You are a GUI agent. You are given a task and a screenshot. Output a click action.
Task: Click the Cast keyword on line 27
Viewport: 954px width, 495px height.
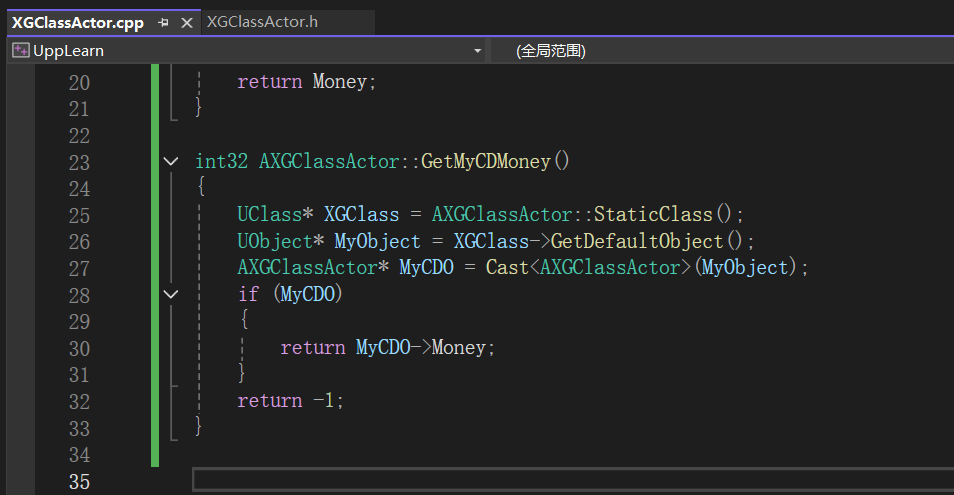click(507, 268)
